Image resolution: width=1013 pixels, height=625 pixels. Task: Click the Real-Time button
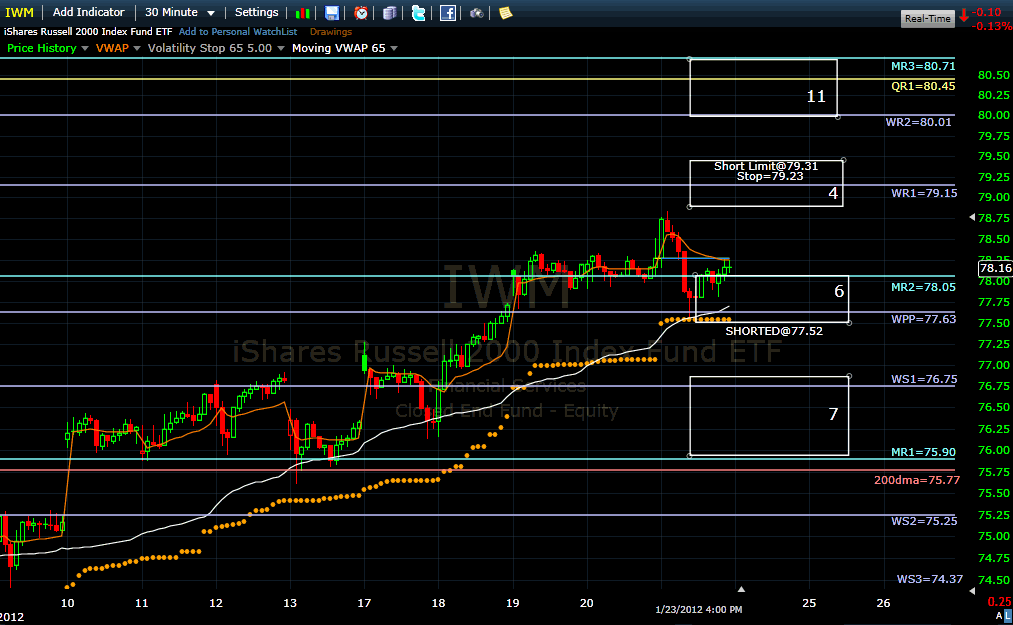coord(928,19)
